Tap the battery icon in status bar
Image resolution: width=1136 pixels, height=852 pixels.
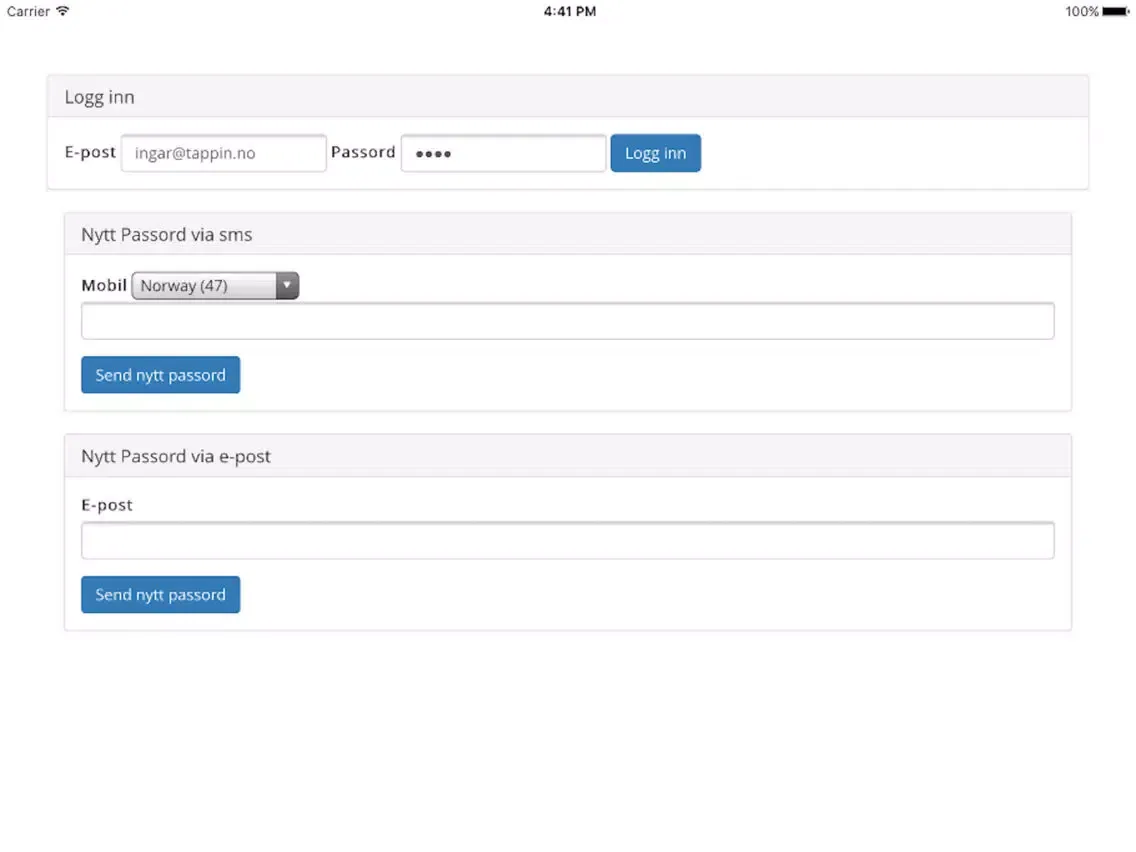(1116, 11)
